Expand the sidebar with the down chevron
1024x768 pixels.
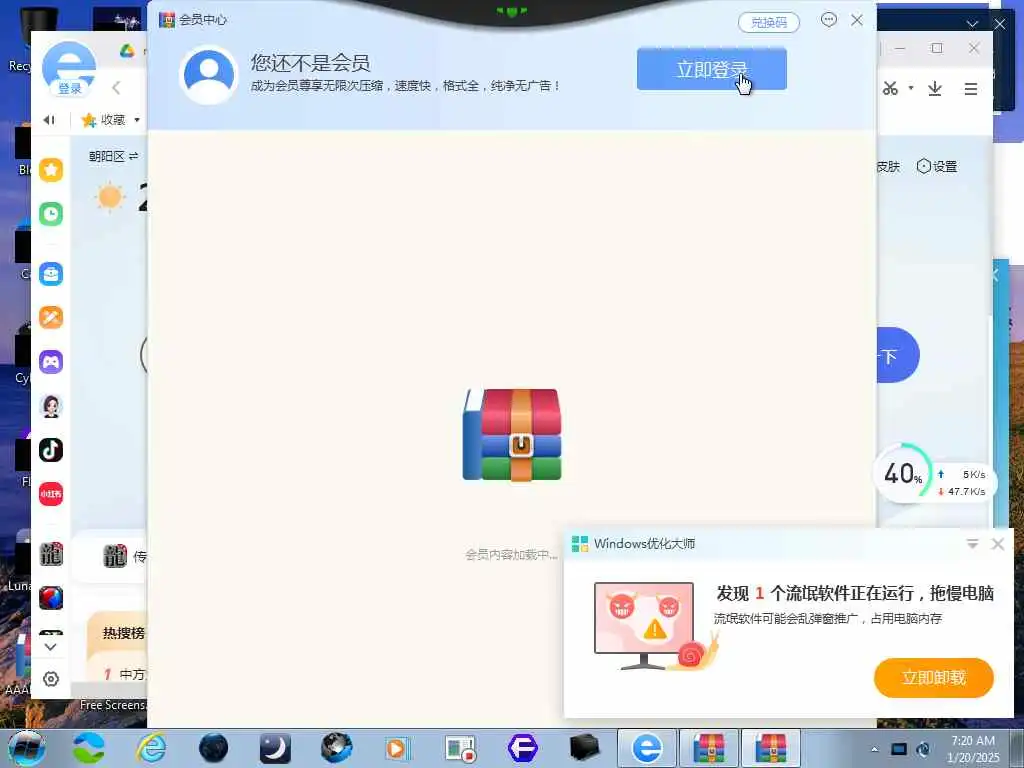click(50, 647)
